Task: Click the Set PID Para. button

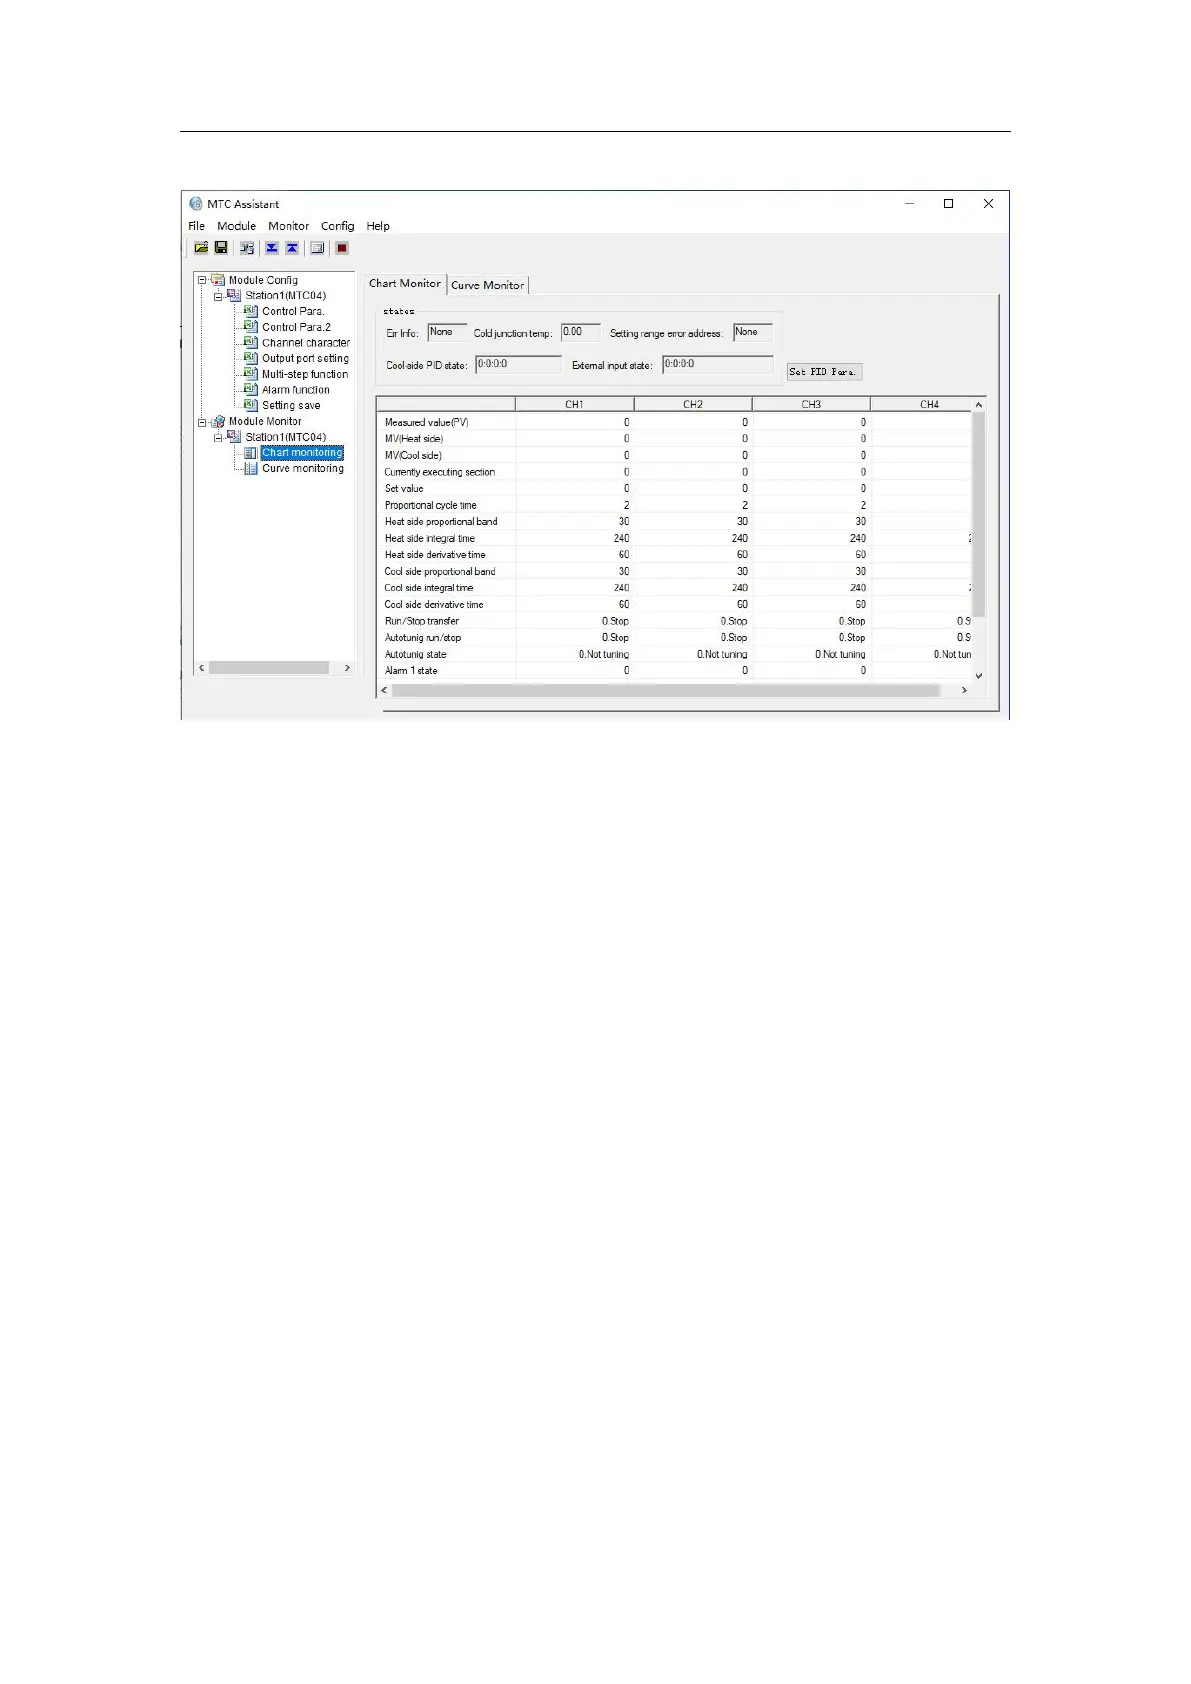Action: [x=824, y=372]
